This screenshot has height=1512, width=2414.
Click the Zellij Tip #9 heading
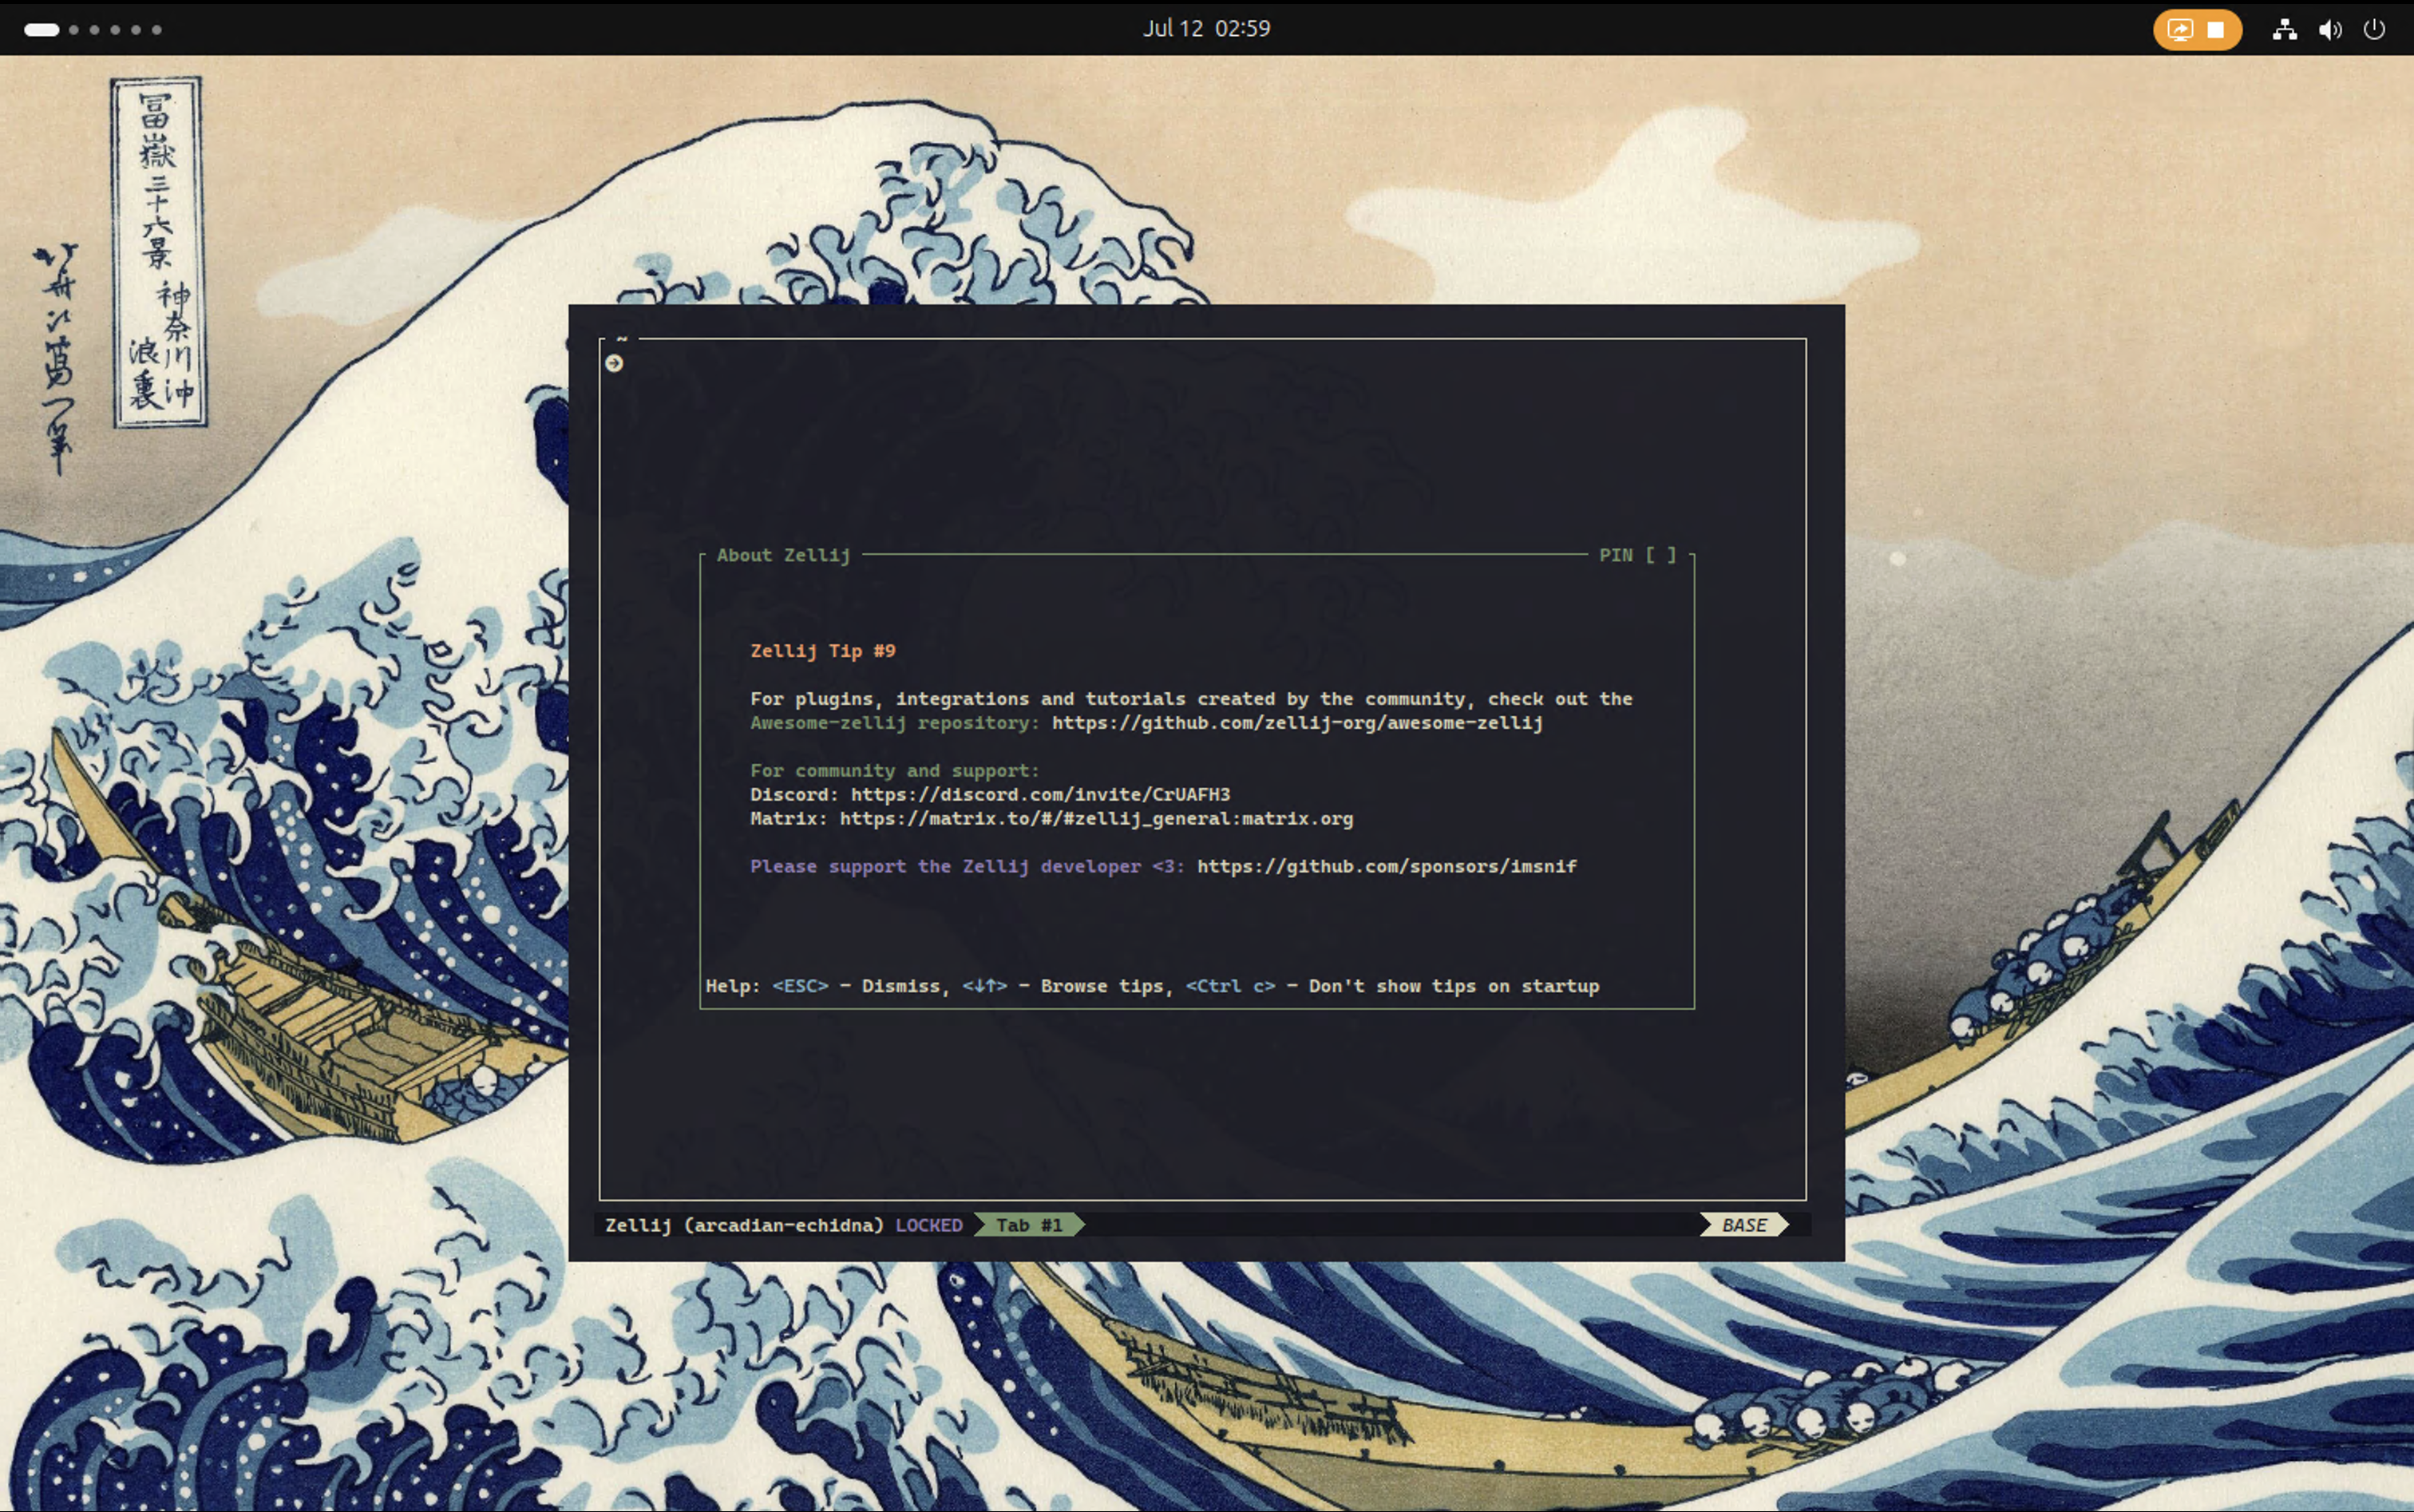[x=823, y=651]
